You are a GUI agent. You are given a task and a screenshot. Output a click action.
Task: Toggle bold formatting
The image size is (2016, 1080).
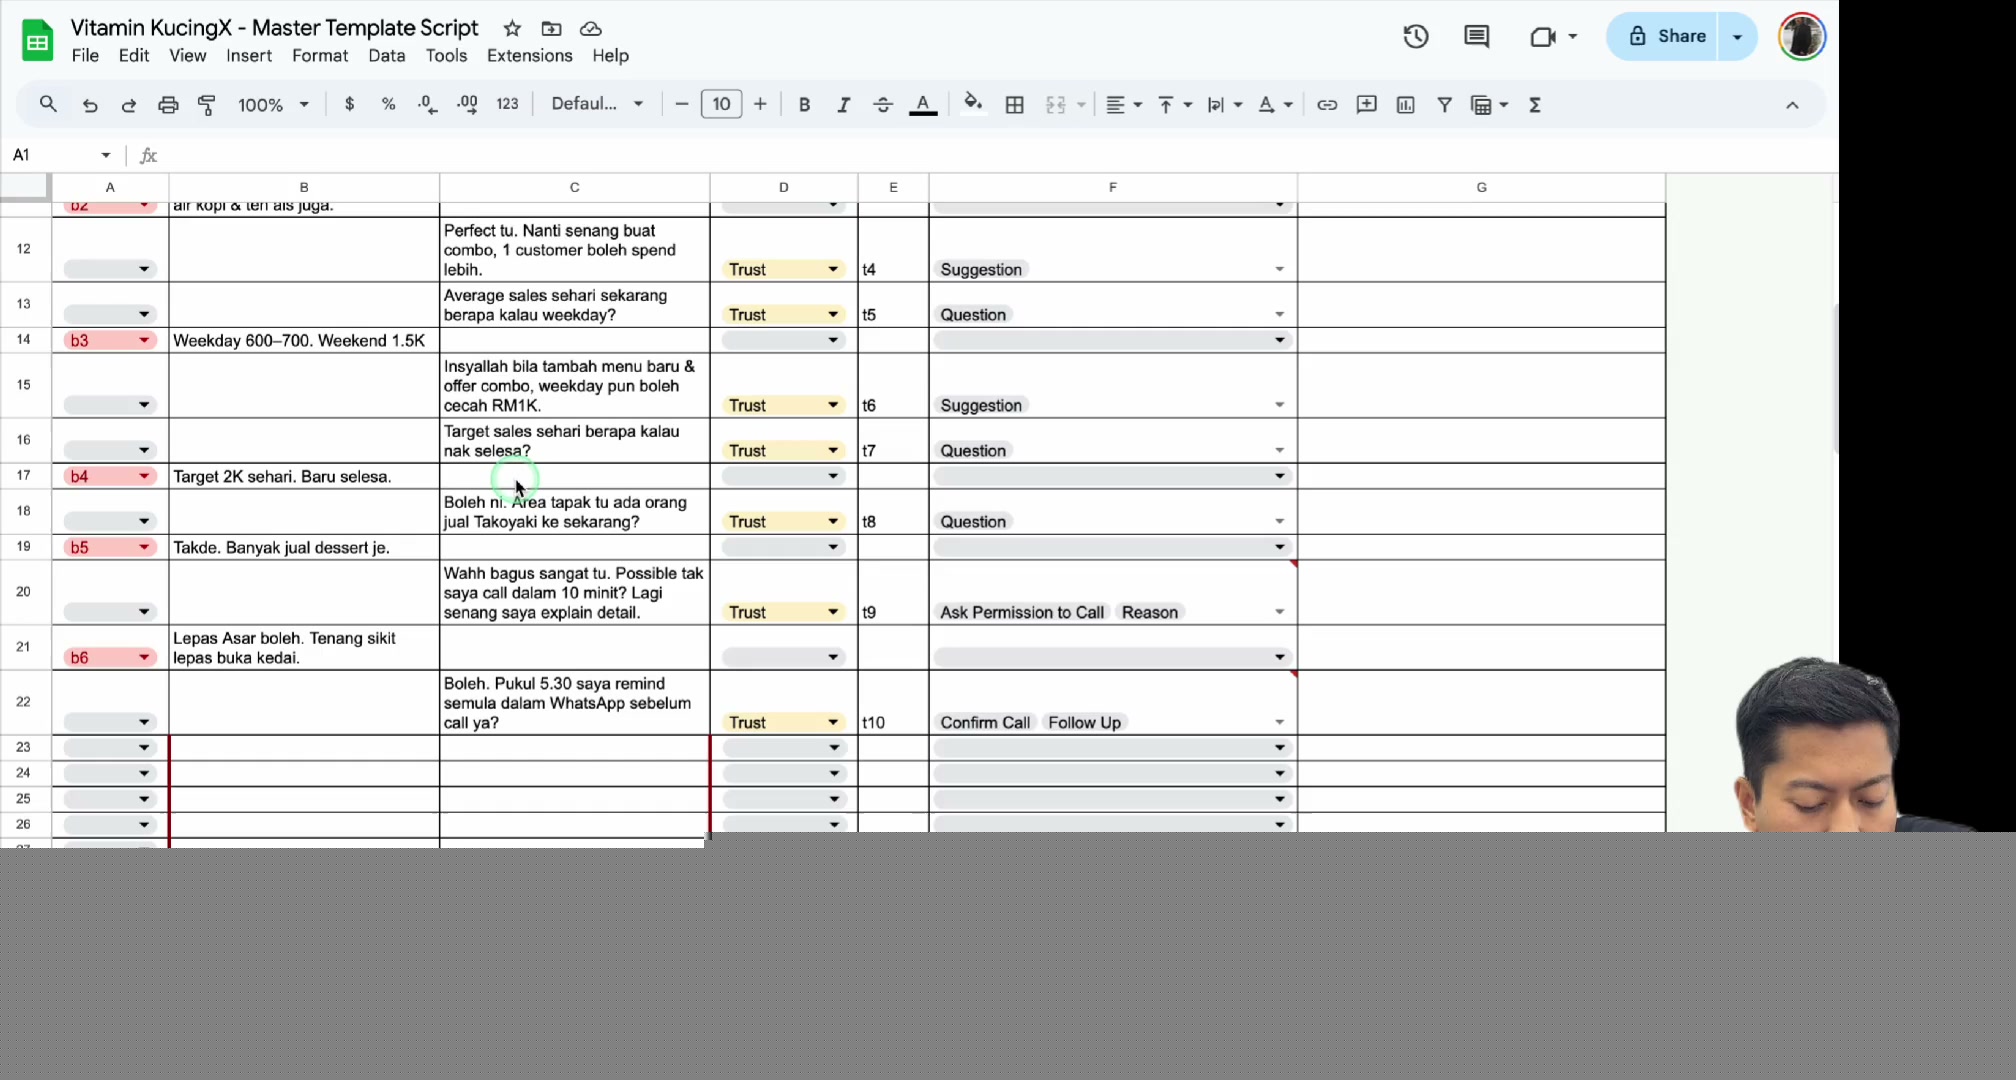click(x=804, y=104)
